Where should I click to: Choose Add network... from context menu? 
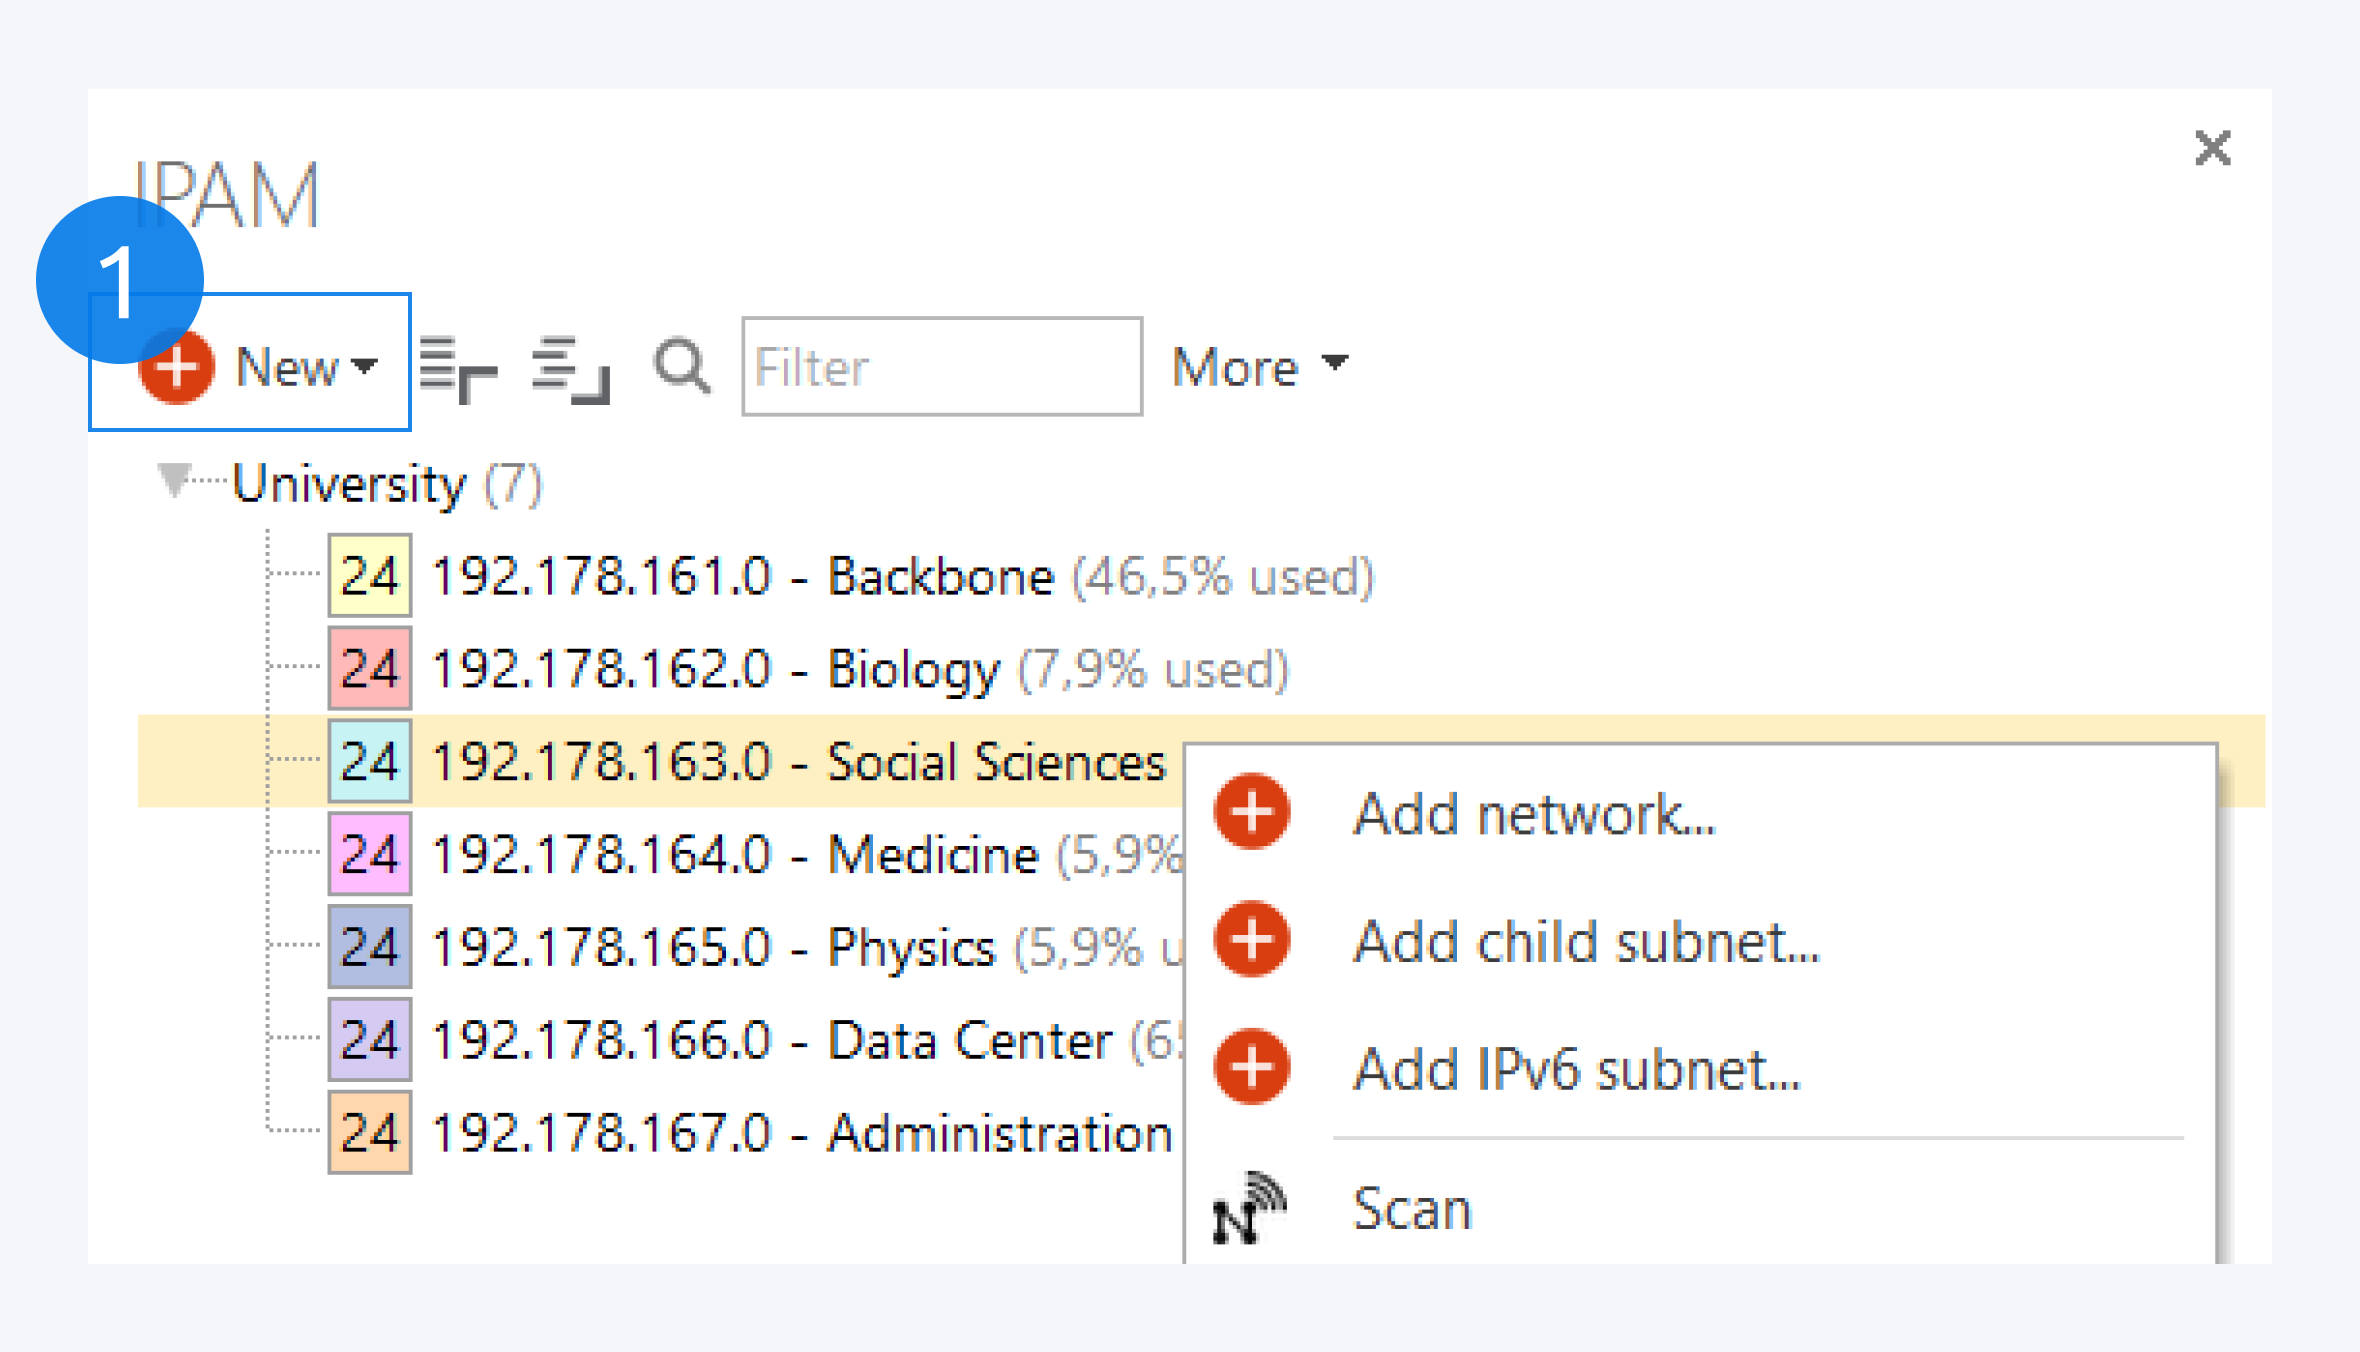pyautogui.click(x=1534, y=814)
